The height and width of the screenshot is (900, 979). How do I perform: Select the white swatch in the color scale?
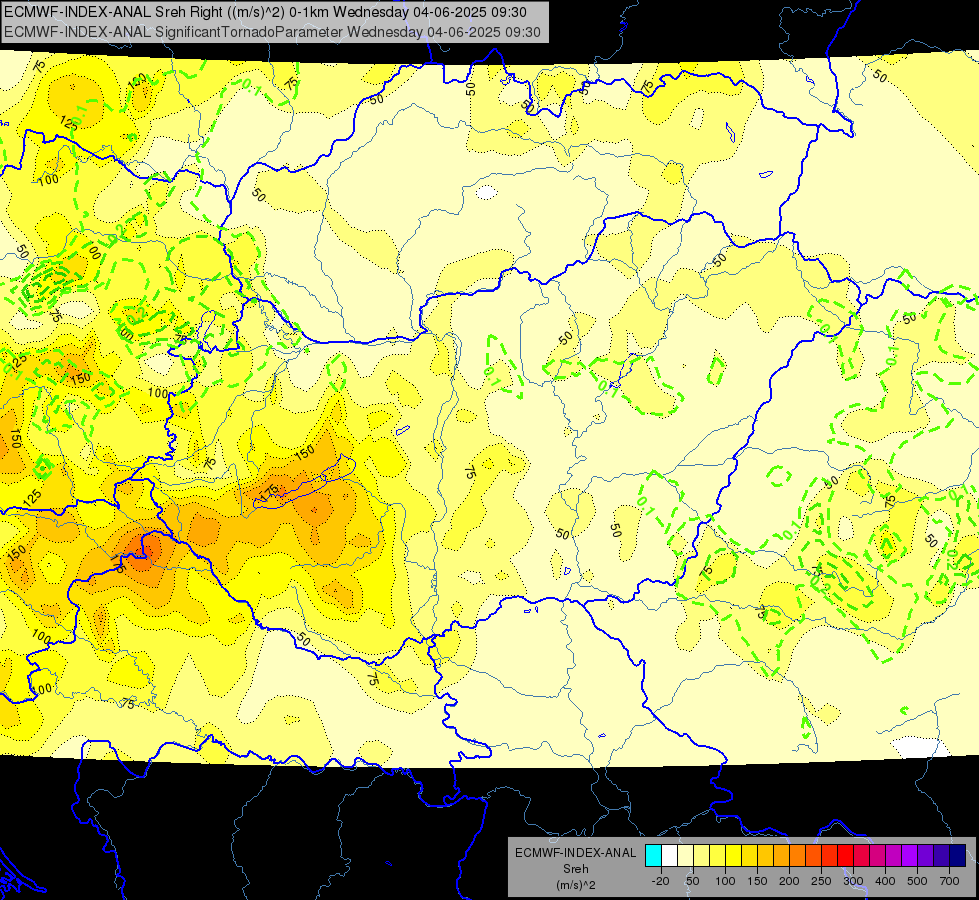tap(669, 856)
